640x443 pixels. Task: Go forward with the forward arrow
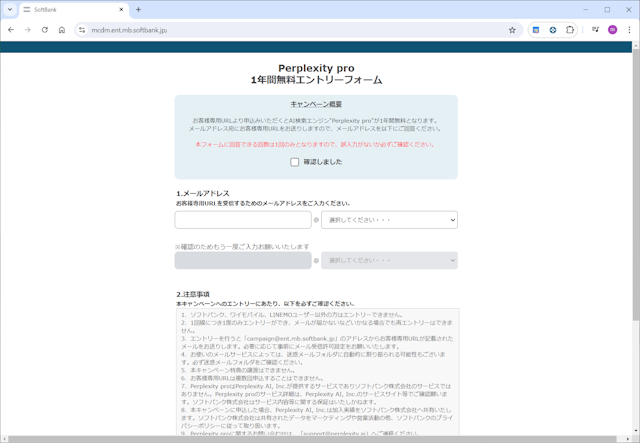point(28,30)
